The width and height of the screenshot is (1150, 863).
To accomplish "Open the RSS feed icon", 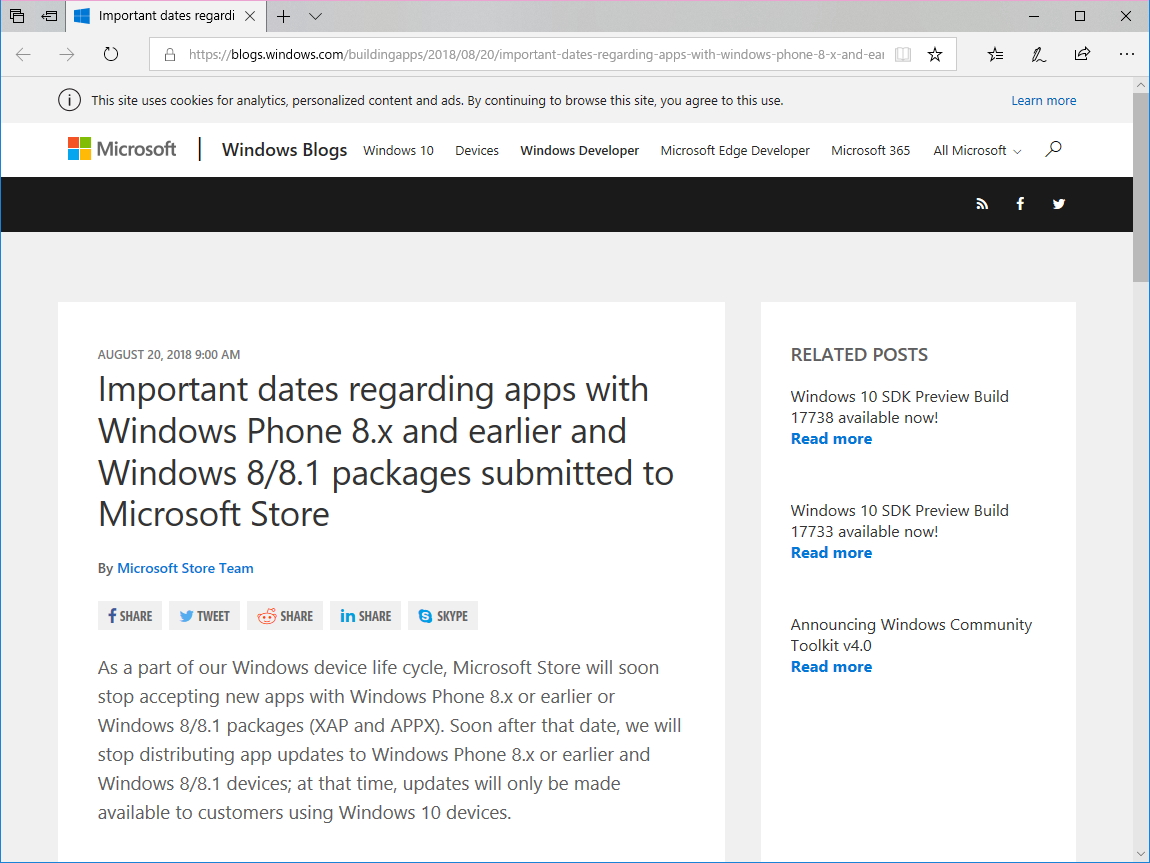I will click(981, 204).
